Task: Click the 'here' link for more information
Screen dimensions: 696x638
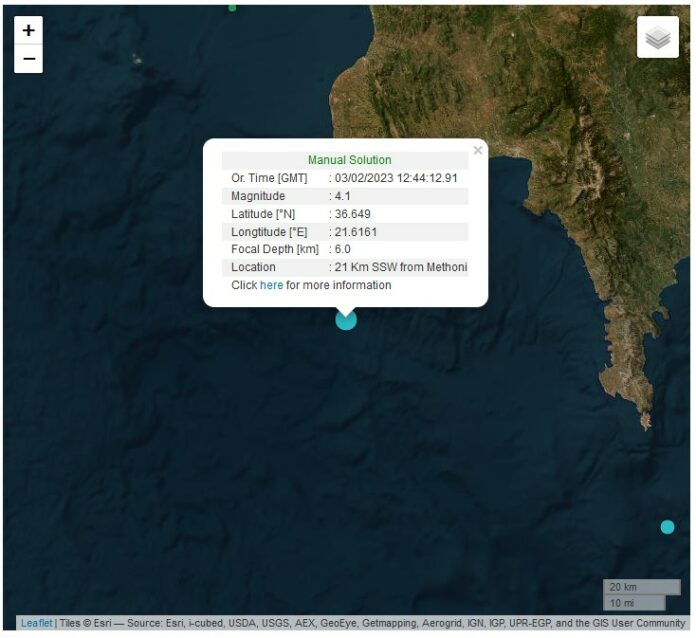Action: (271, 285)
